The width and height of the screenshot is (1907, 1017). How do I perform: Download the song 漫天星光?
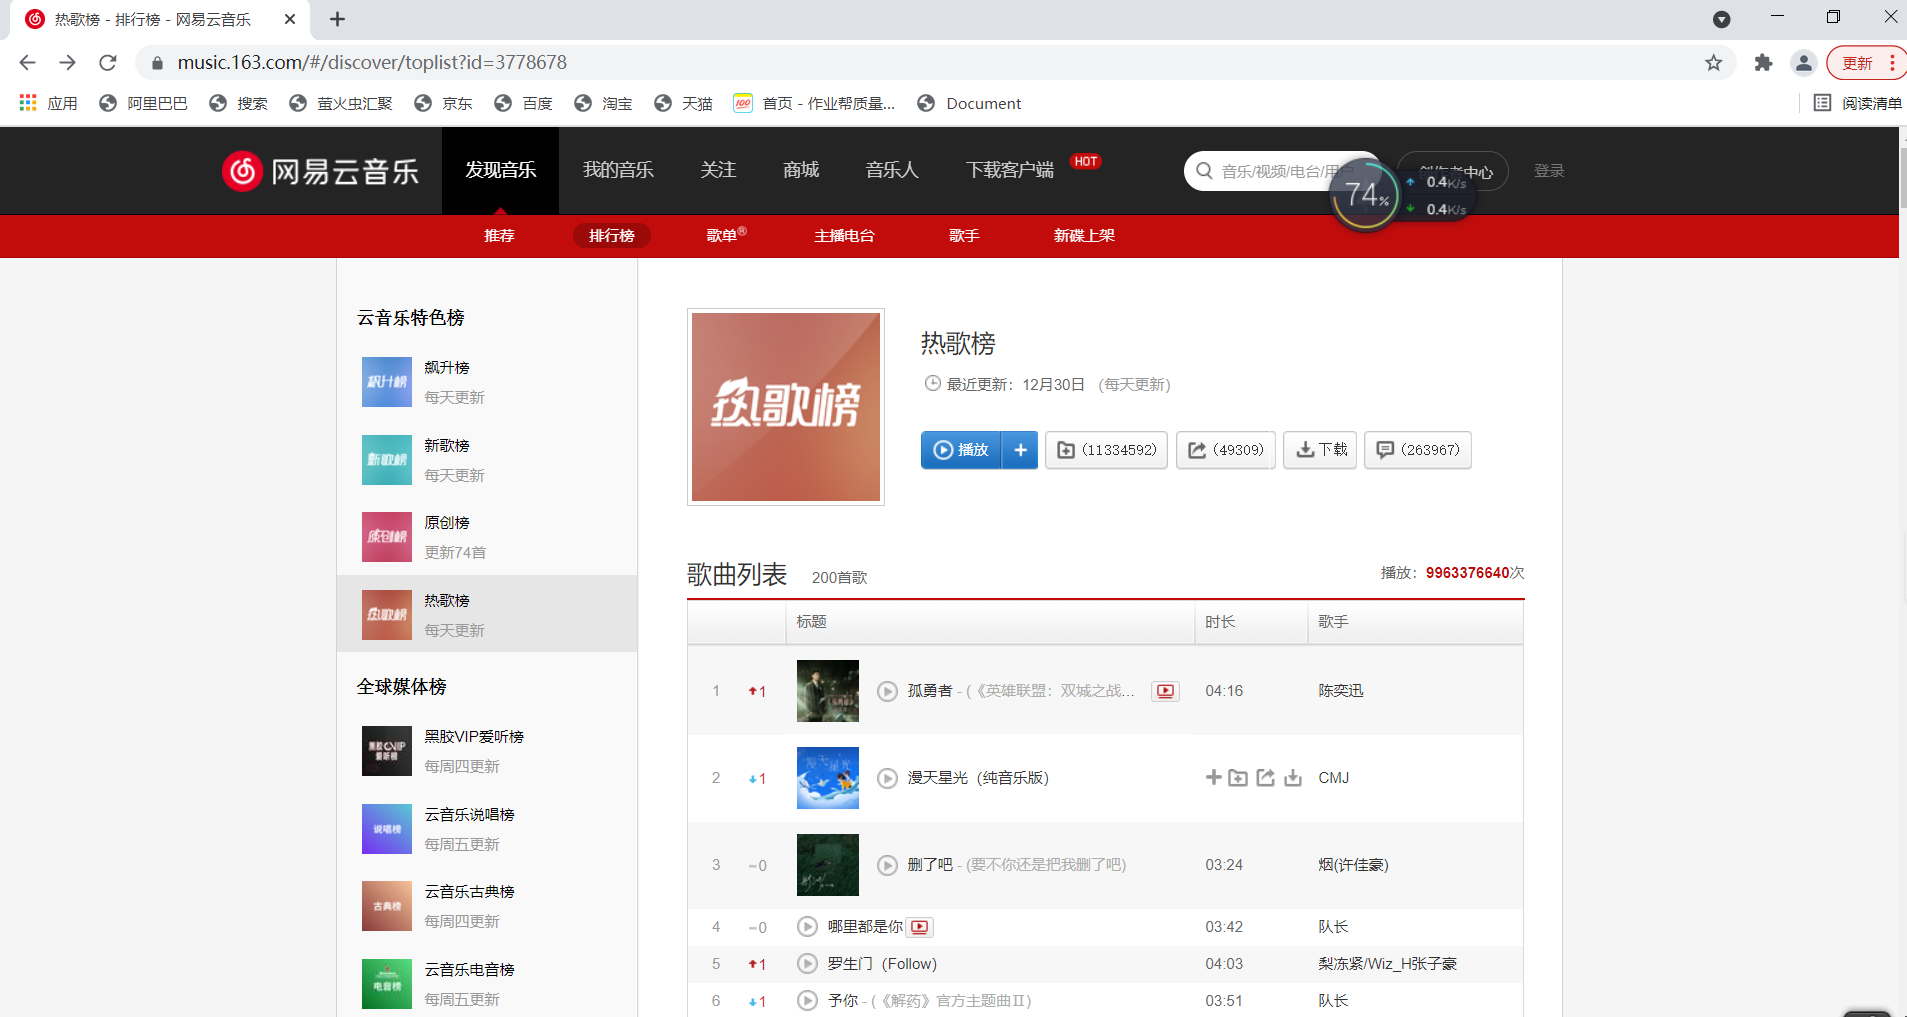click(1293, 778)
